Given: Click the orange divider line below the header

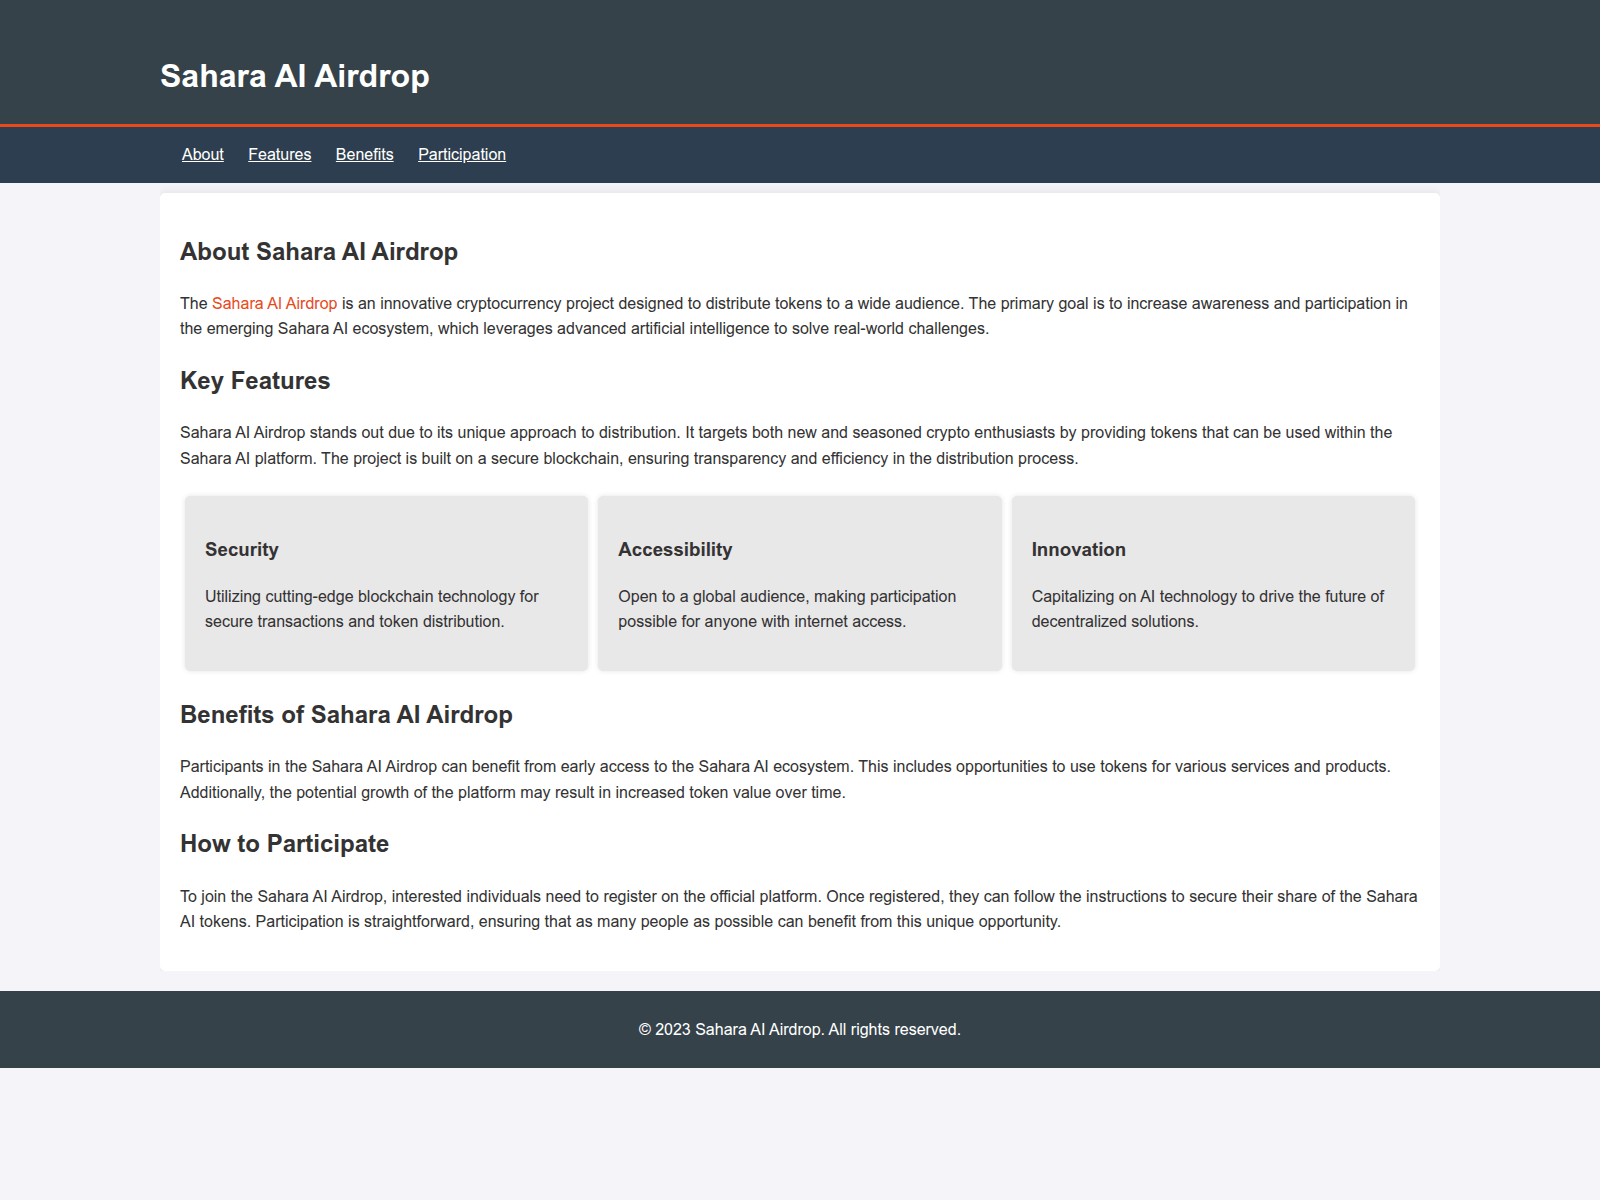Looking at the screenshot, I should [x=800, y=124].
